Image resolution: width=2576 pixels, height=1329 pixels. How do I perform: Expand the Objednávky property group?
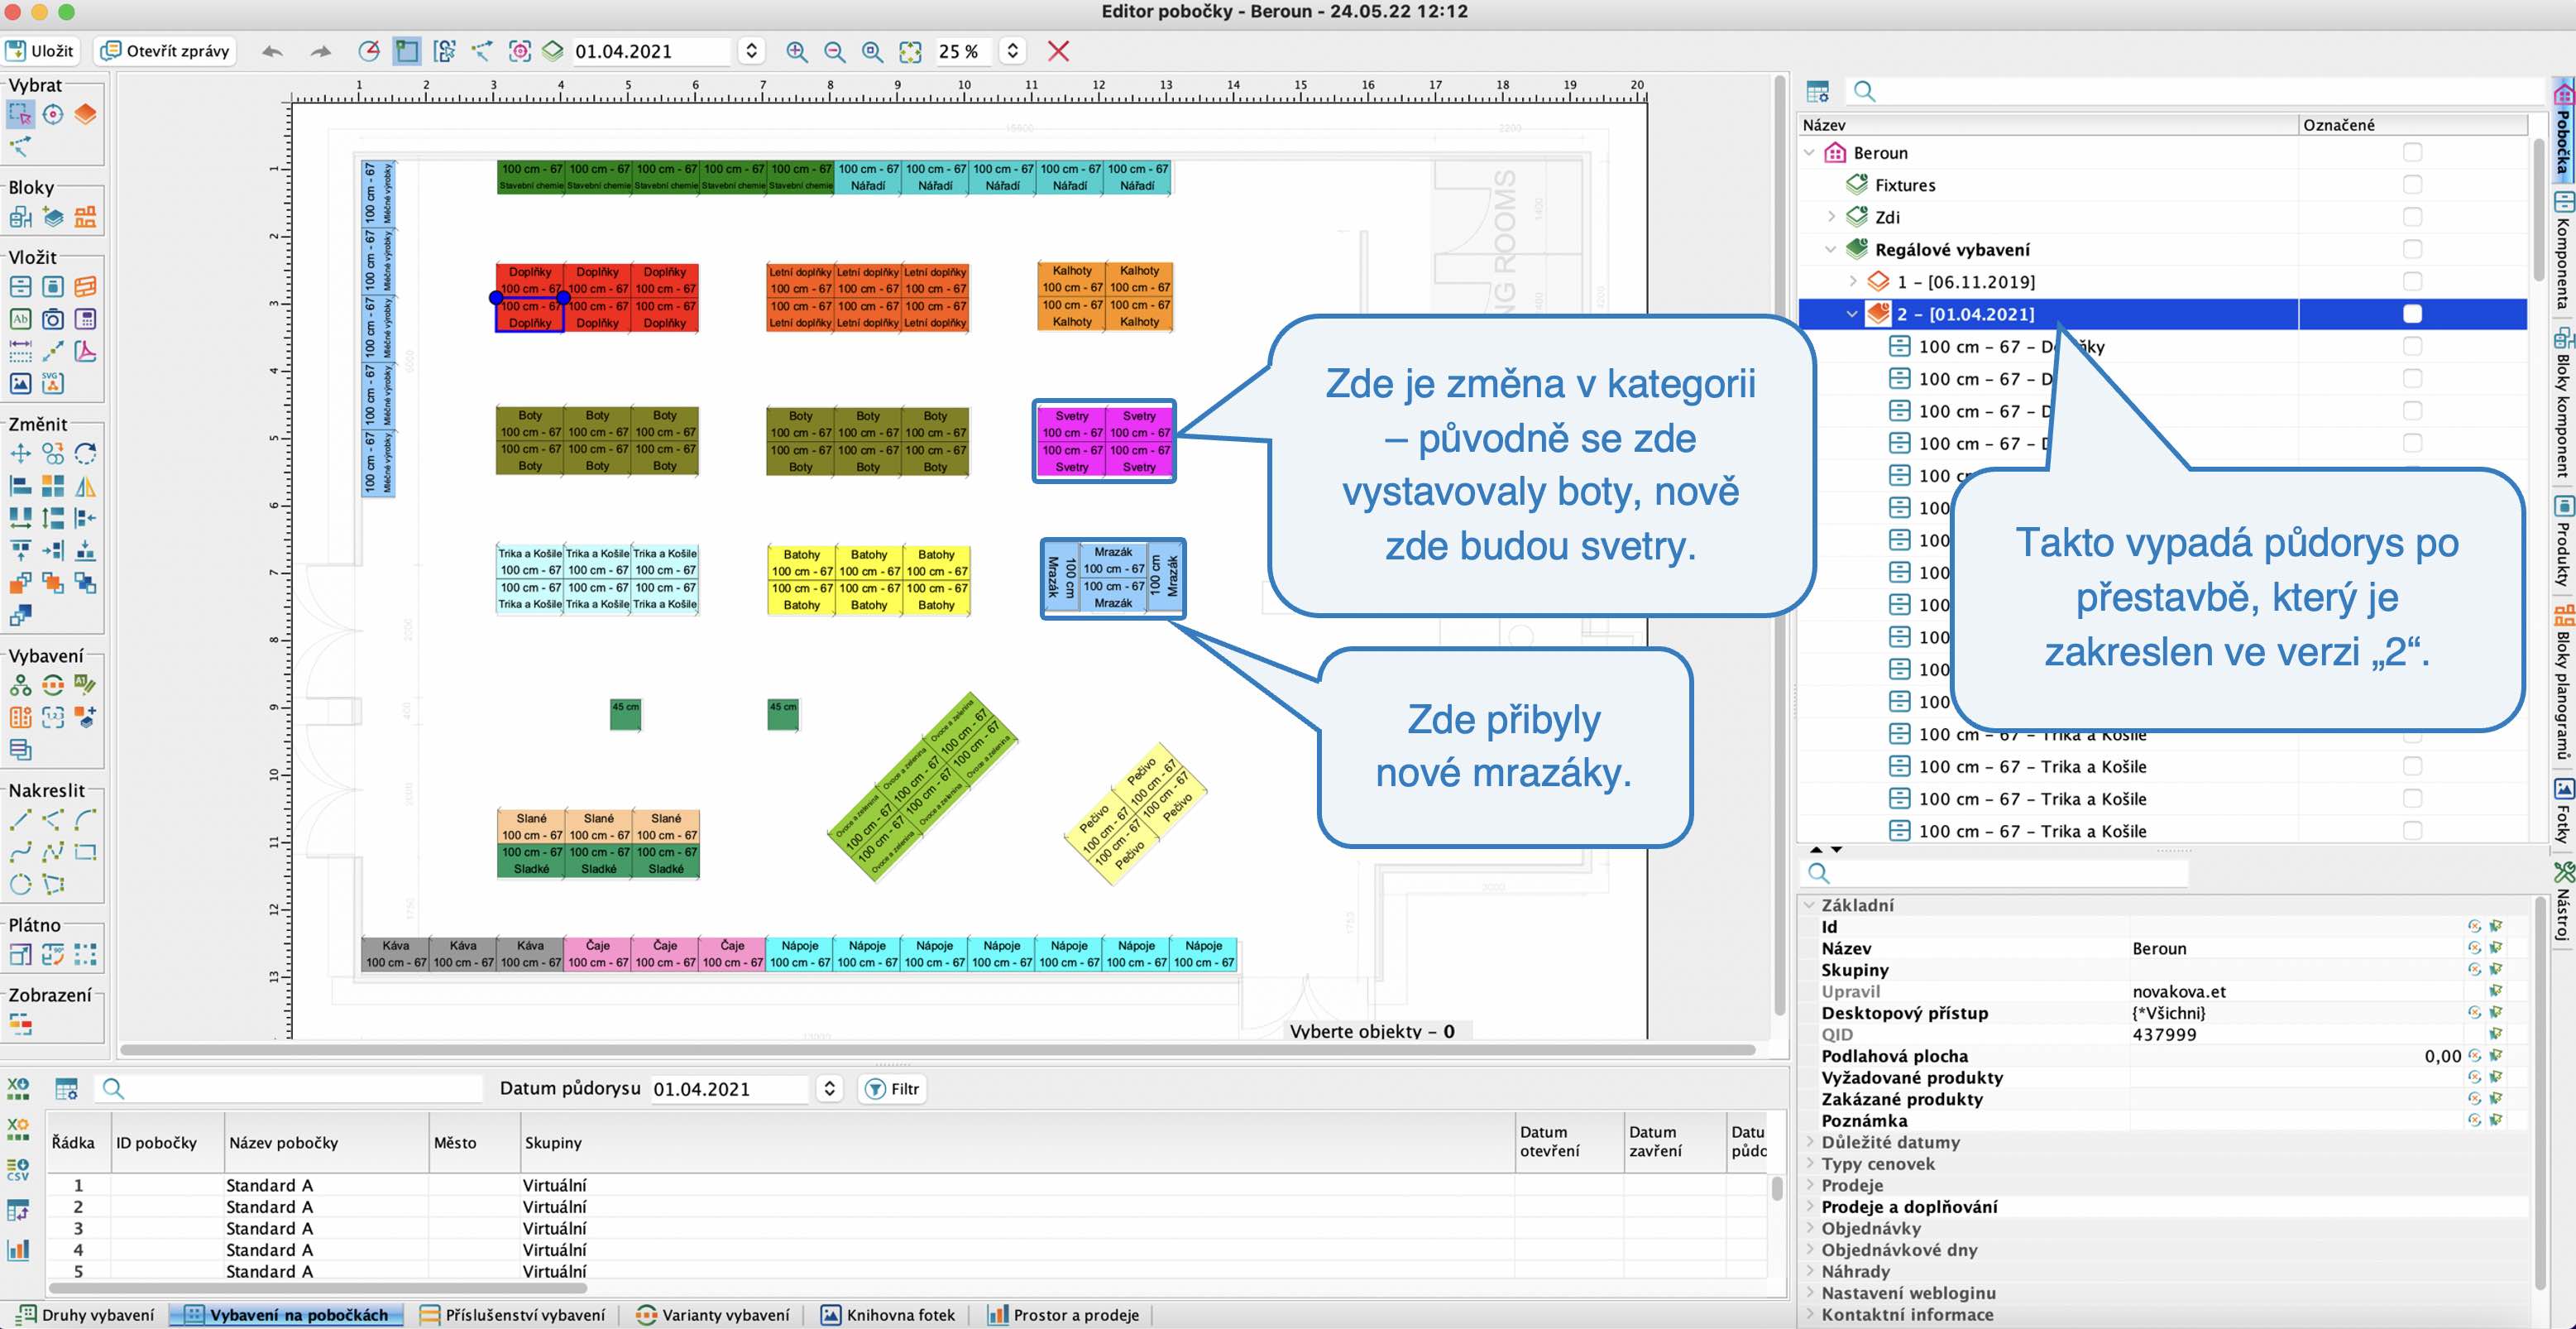[1810, 1228]
